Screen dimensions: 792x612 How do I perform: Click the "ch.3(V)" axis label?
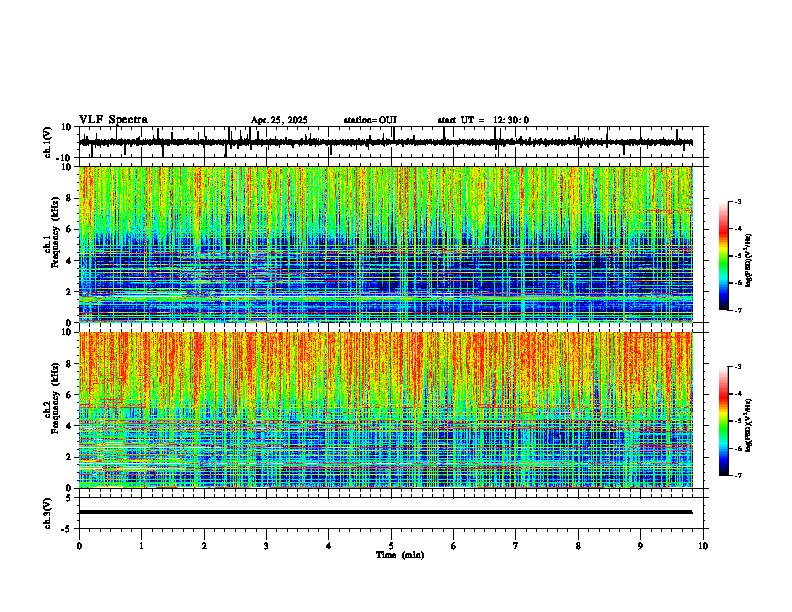click(48, 514)
